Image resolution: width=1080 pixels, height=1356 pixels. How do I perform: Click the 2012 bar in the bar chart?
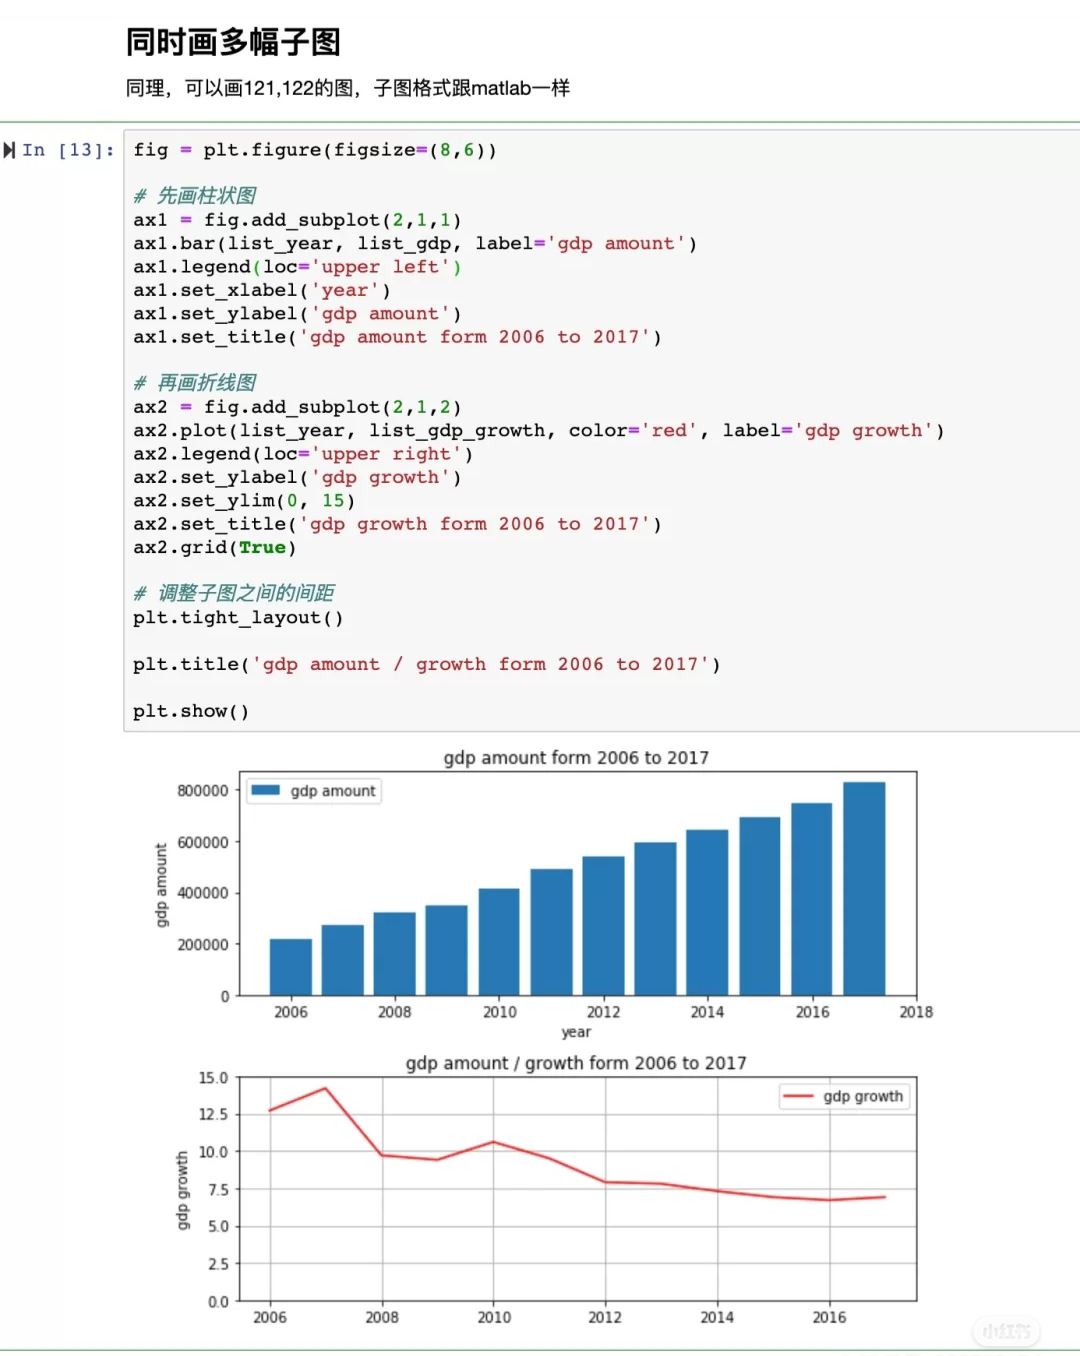[603, 926]
